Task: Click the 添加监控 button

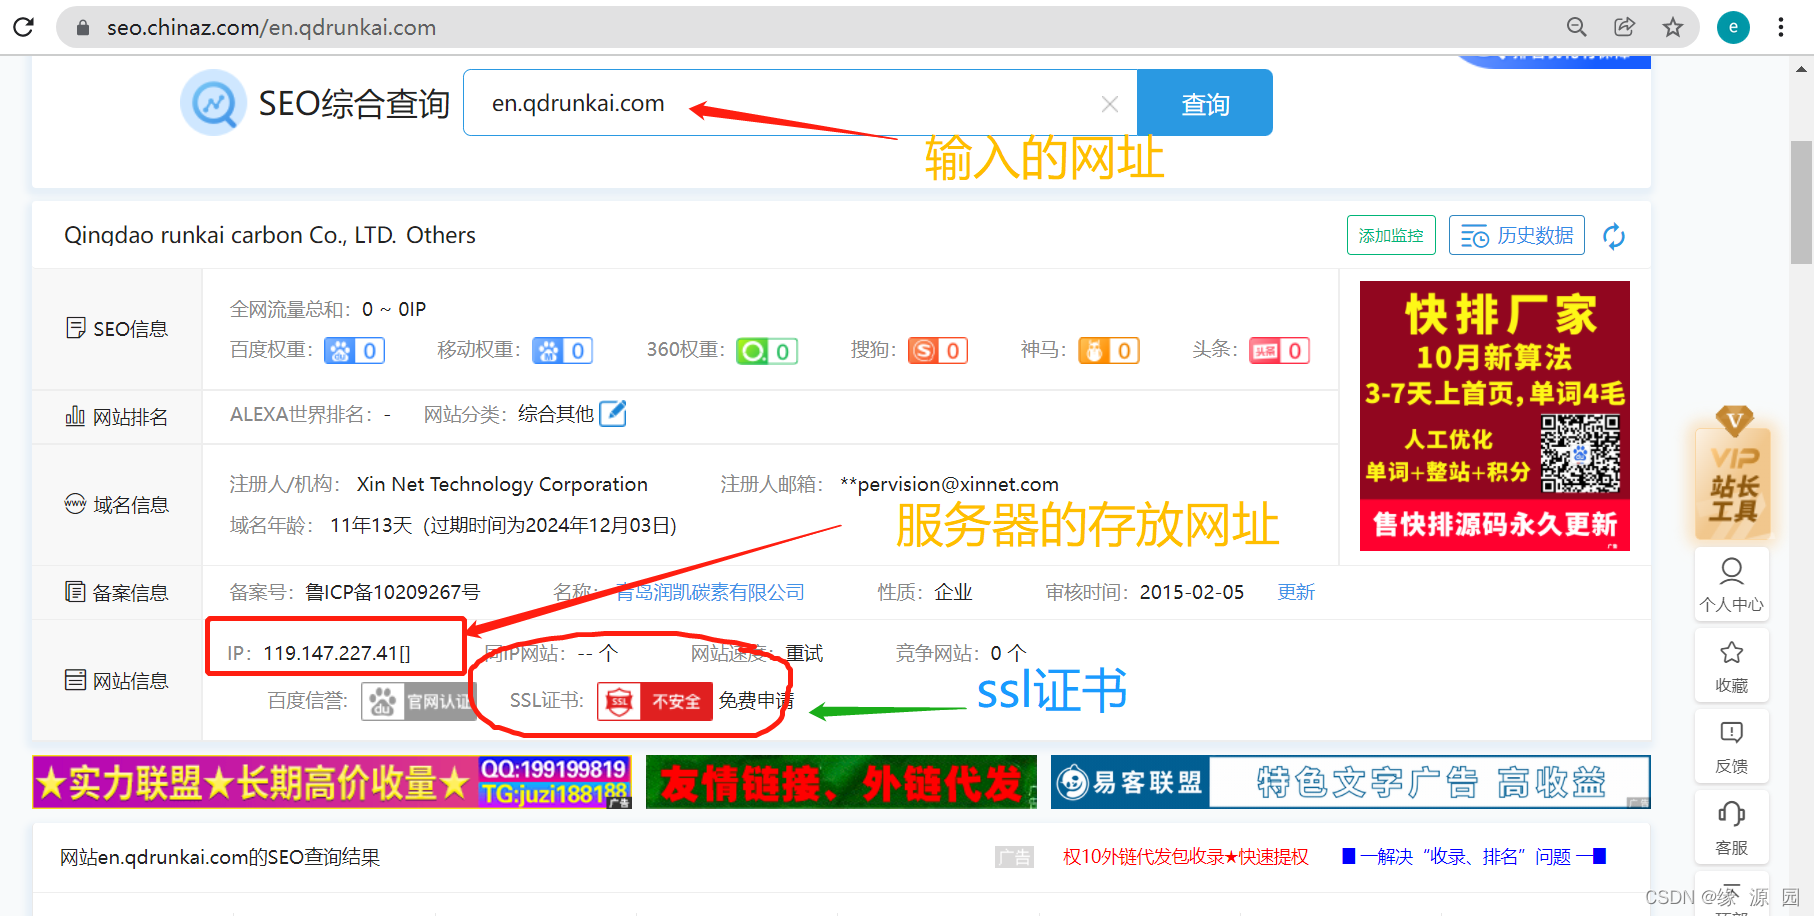Action: click(1391, 235)
